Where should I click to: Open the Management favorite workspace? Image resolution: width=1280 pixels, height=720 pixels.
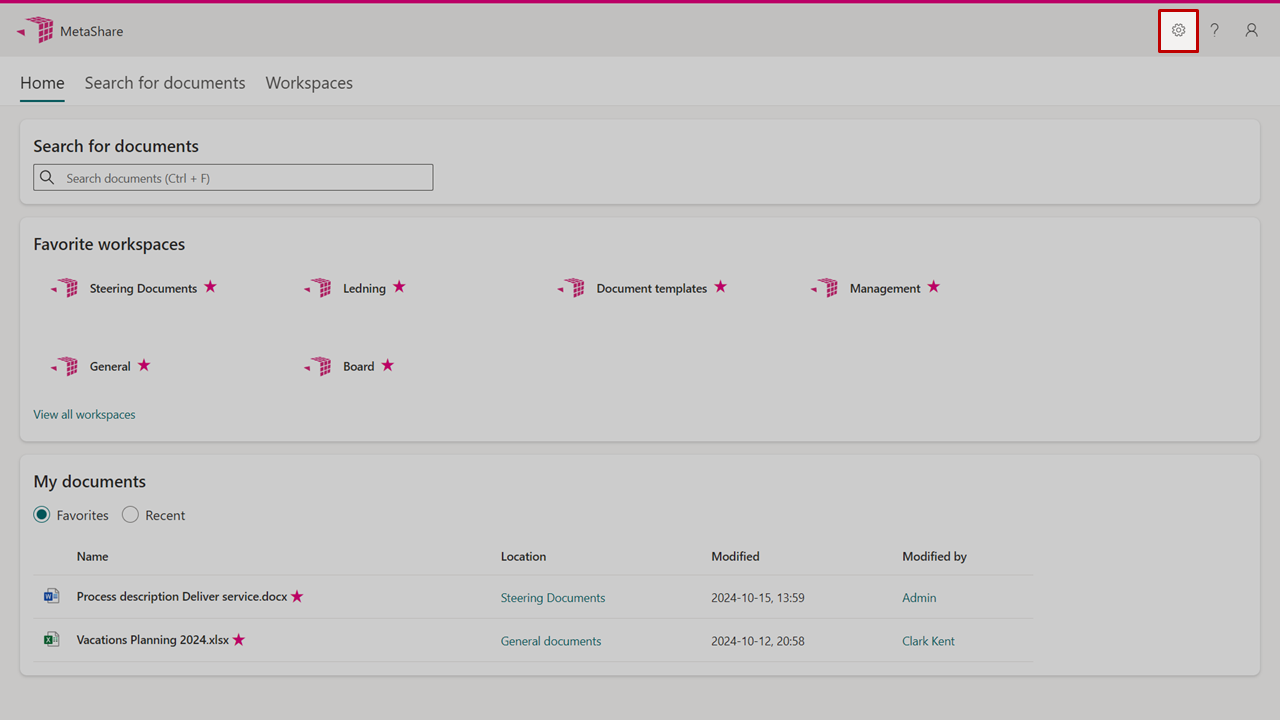(884, 288)
